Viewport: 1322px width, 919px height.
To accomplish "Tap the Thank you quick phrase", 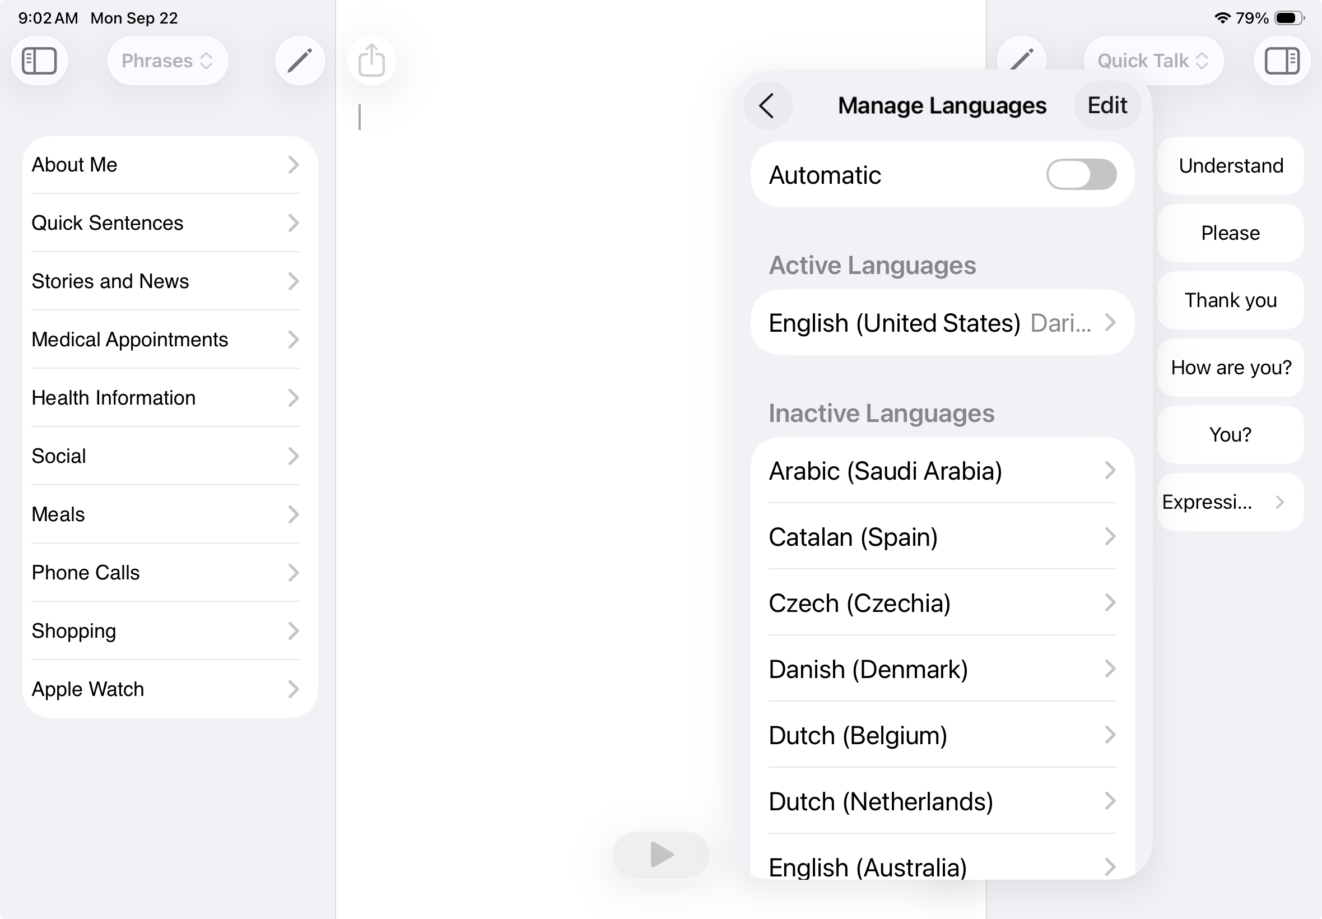I will point(1230,300).
